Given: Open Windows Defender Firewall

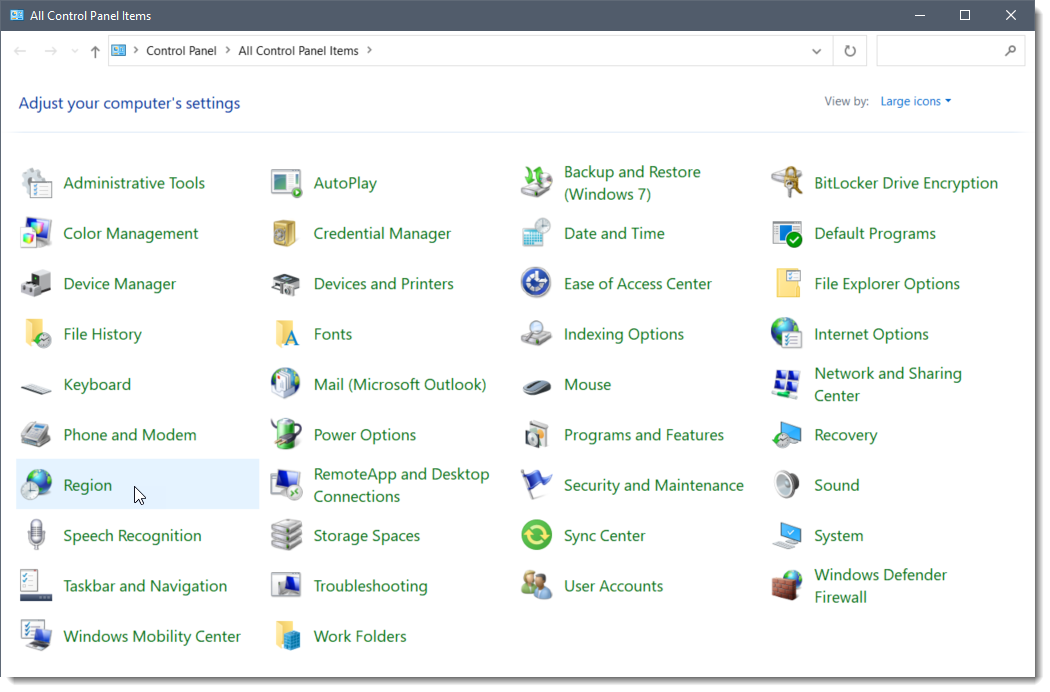Looking at the screenshot, I should pyautogui.click(x=881, y=585).
